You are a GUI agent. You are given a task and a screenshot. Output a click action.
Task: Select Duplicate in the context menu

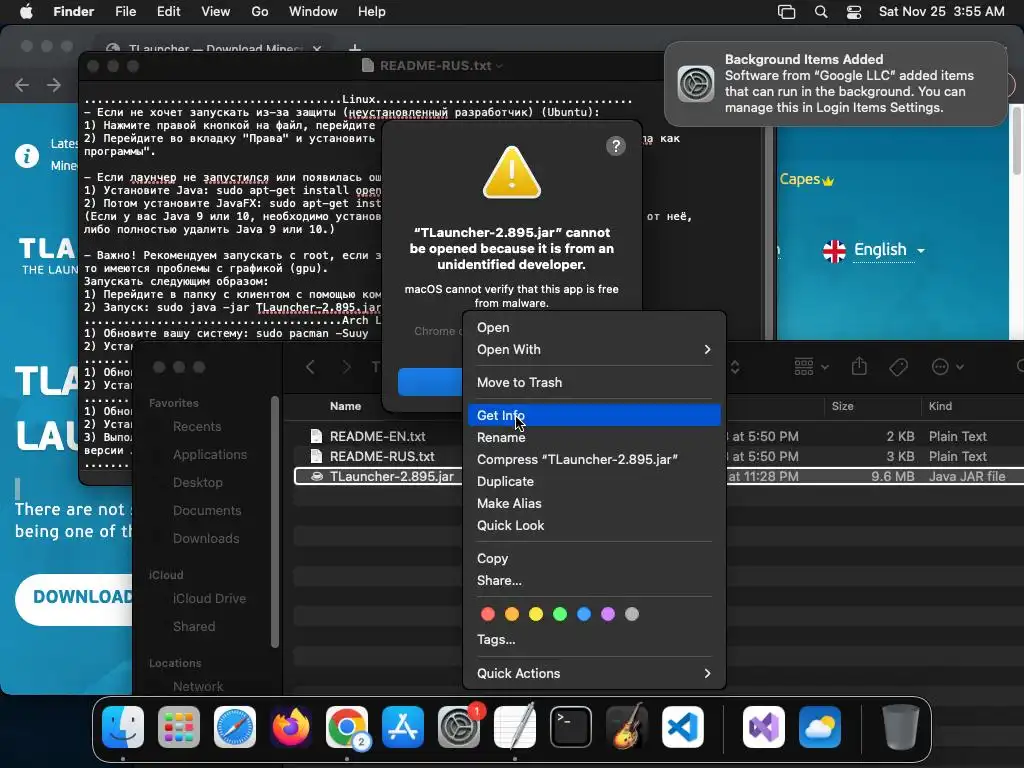(x=594, y=481)
